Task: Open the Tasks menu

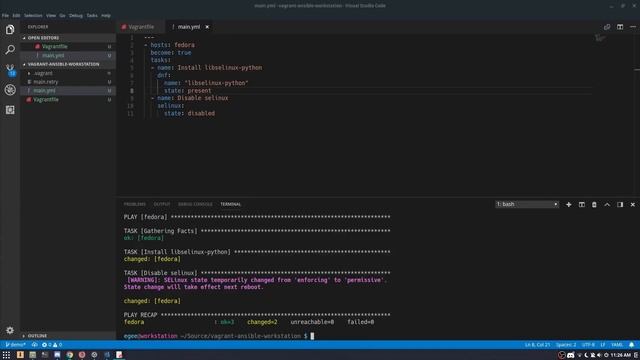Action: 92,16
